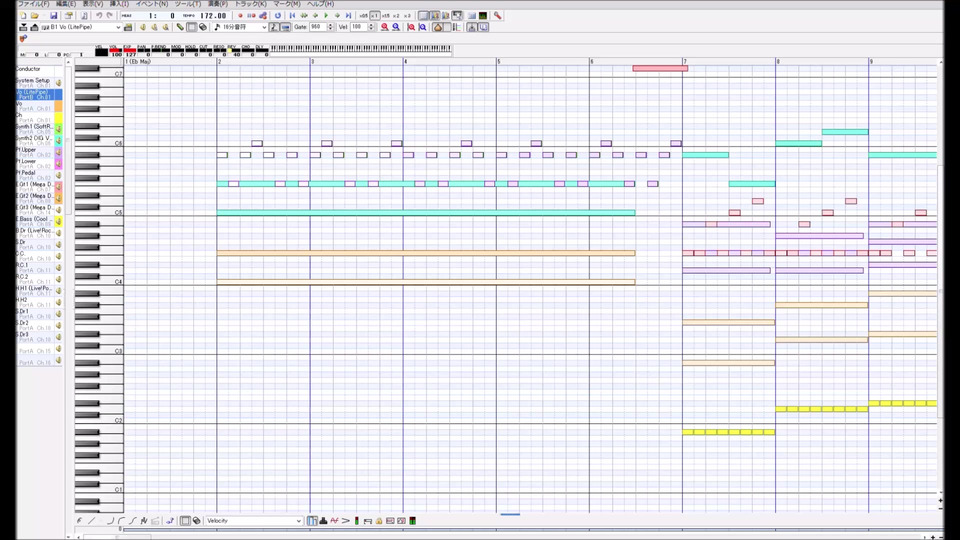Mute the Pf.Upper track speaker
The width and height of the screenshot is (960, 540).
tap(59, 152)
